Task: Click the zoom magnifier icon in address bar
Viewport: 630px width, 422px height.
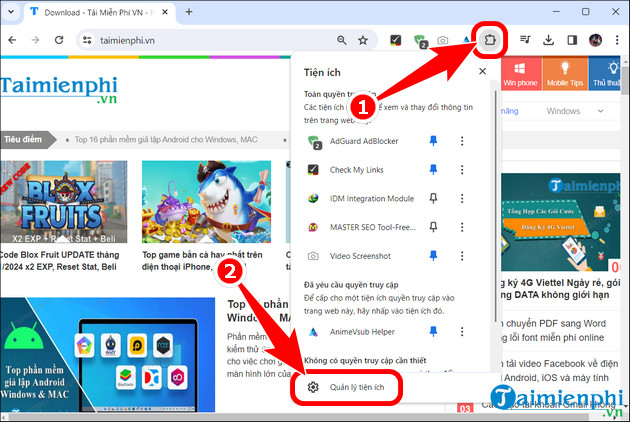Action: tap(342, 40)
